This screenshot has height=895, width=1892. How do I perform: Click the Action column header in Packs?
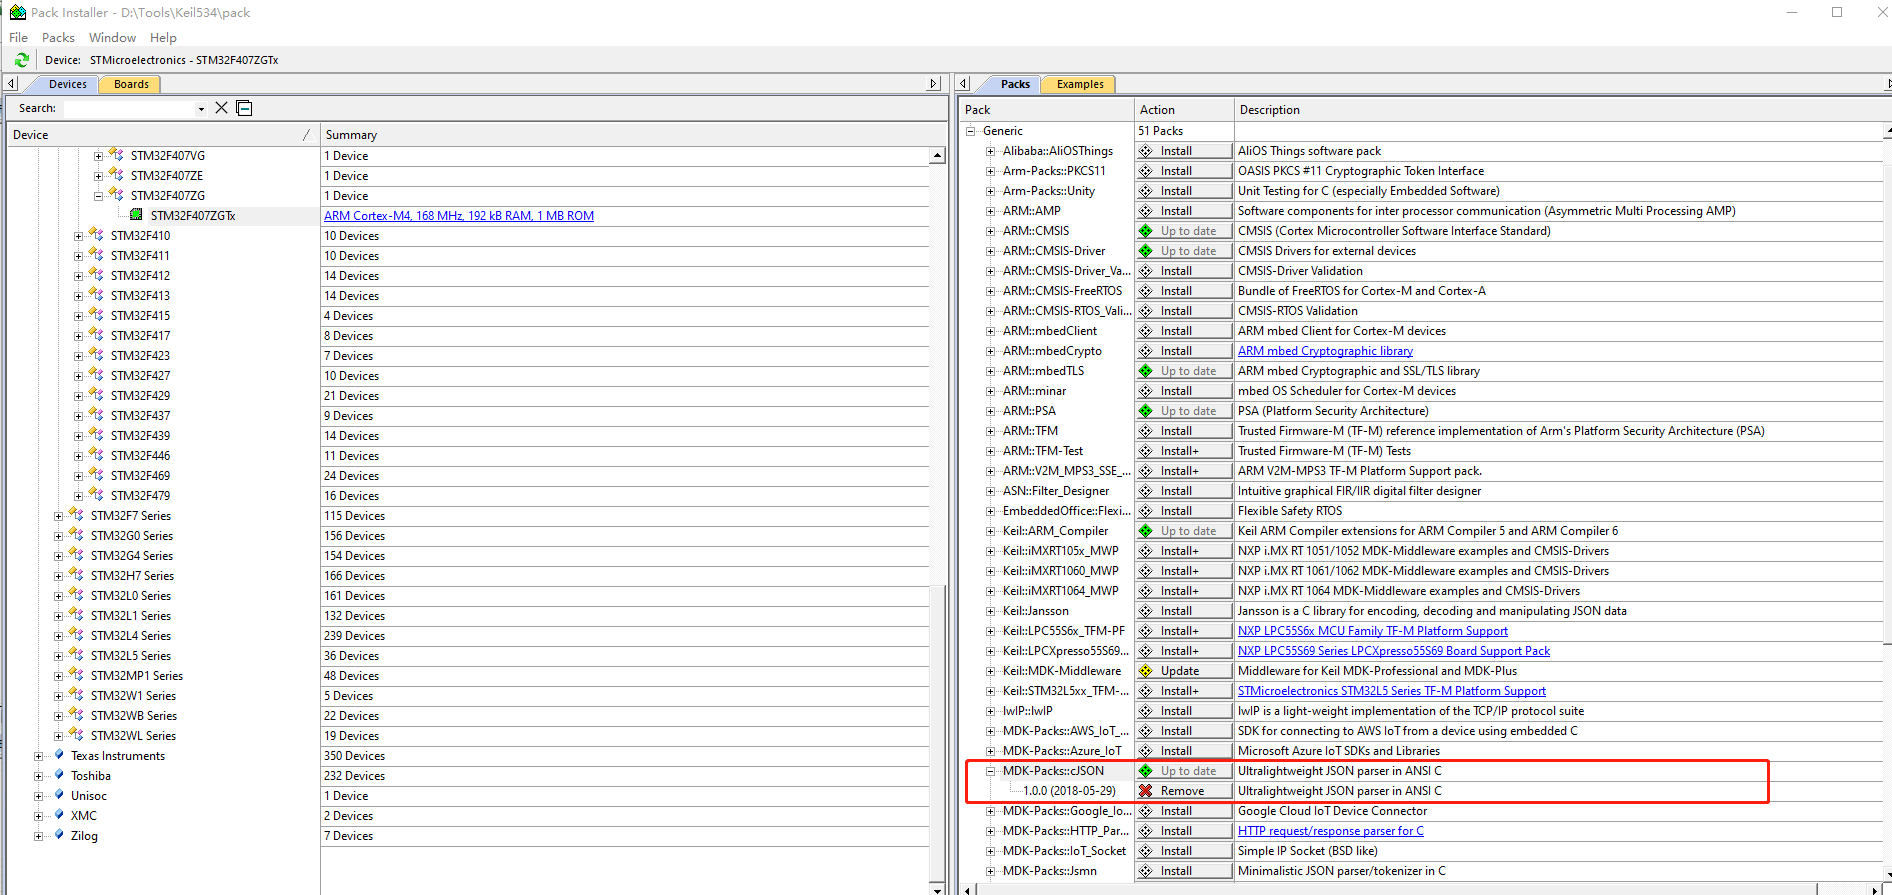(1183, 110)
